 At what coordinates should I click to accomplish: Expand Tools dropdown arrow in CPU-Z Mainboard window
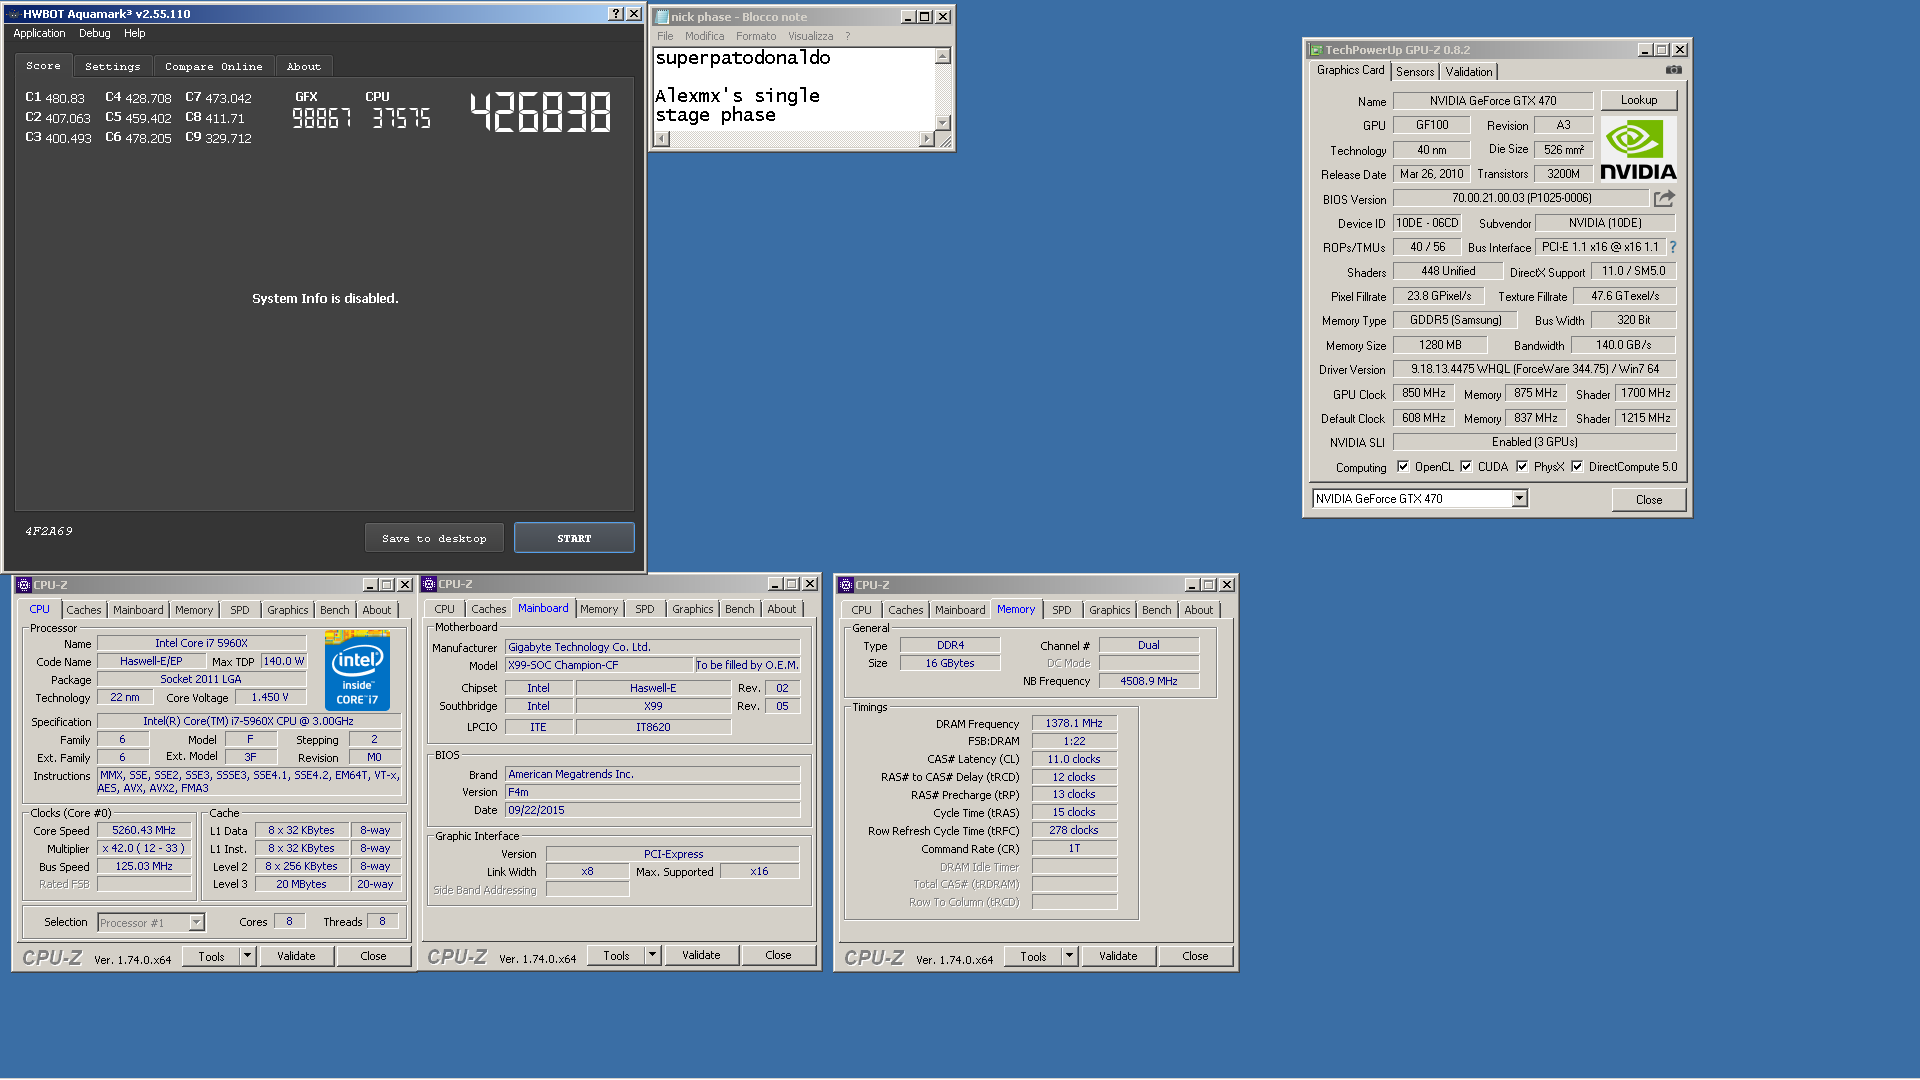pyautogui.click(x=652, y=955)
